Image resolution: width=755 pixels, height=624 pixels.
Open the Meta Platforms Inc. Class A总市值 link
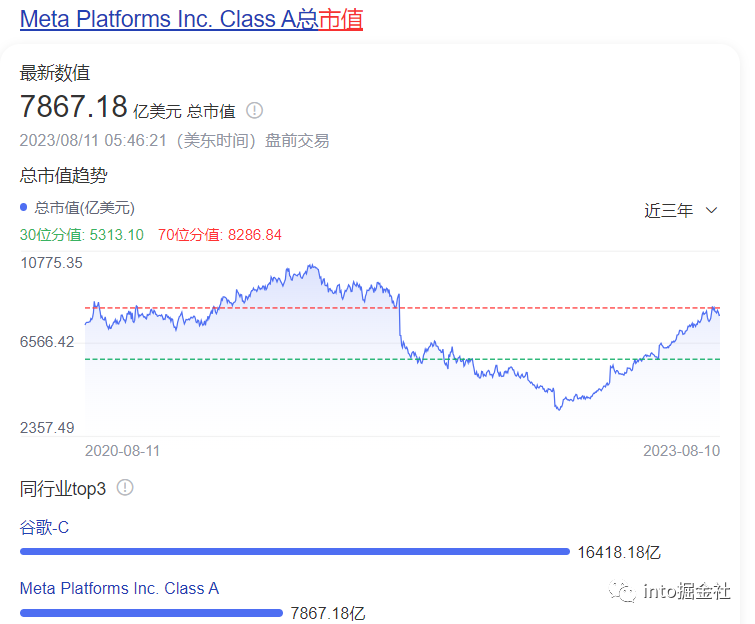[191, 19]
